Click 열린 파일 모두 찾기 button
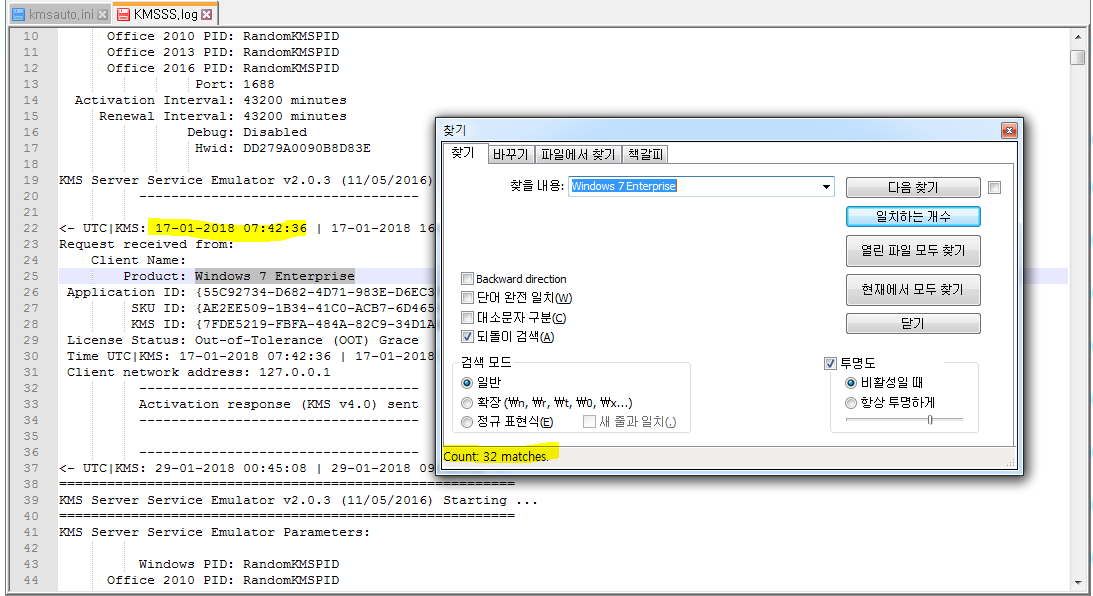This screenshot has height=596, width=1093. click(912, 250)
